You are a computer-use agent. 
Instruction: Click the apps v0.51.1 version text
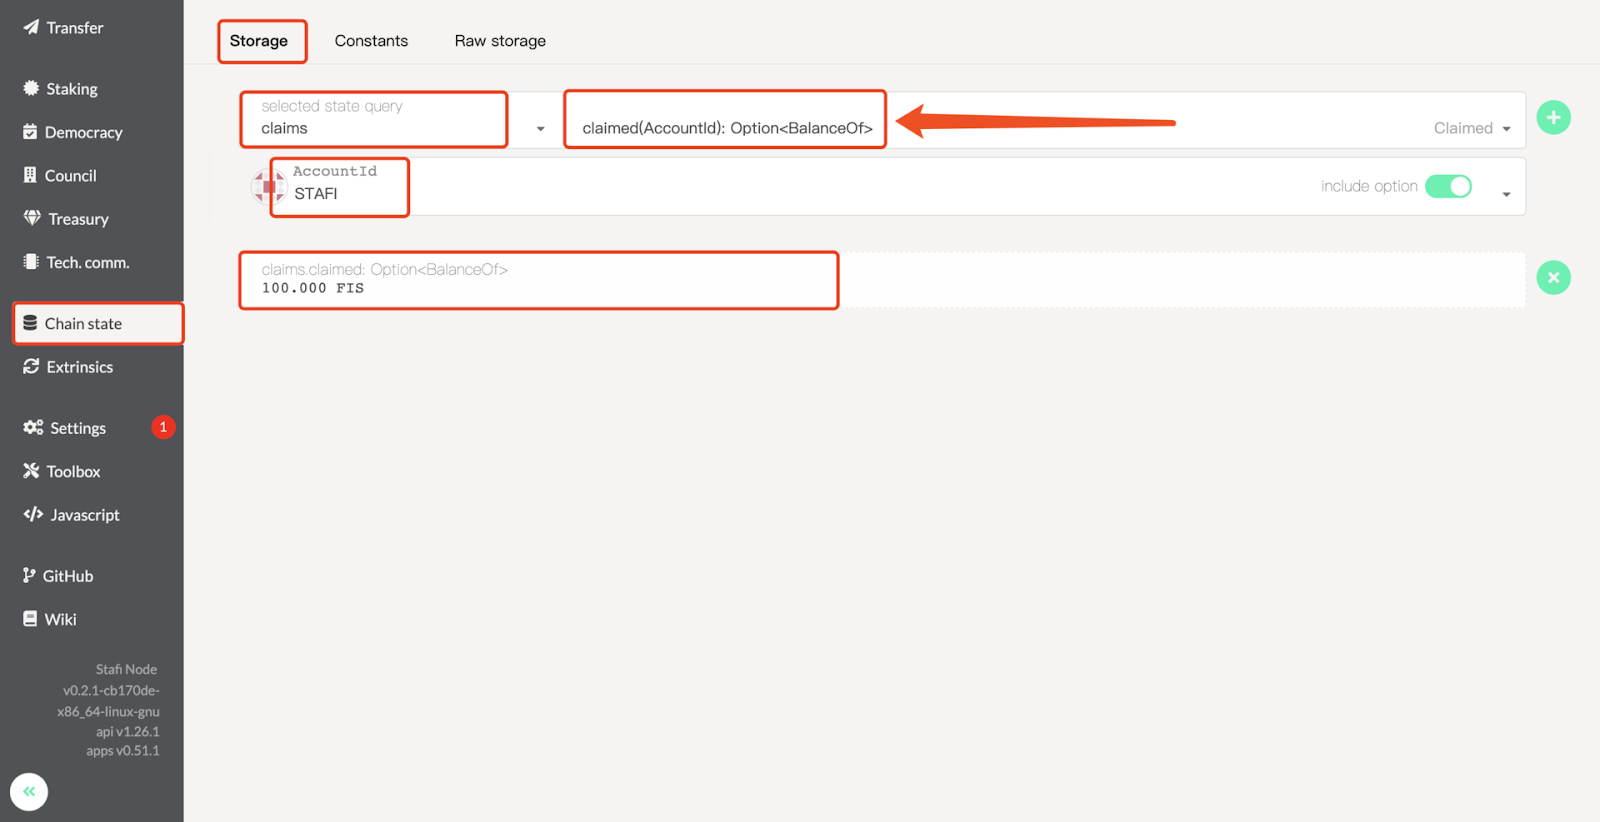tap(123, 751)
